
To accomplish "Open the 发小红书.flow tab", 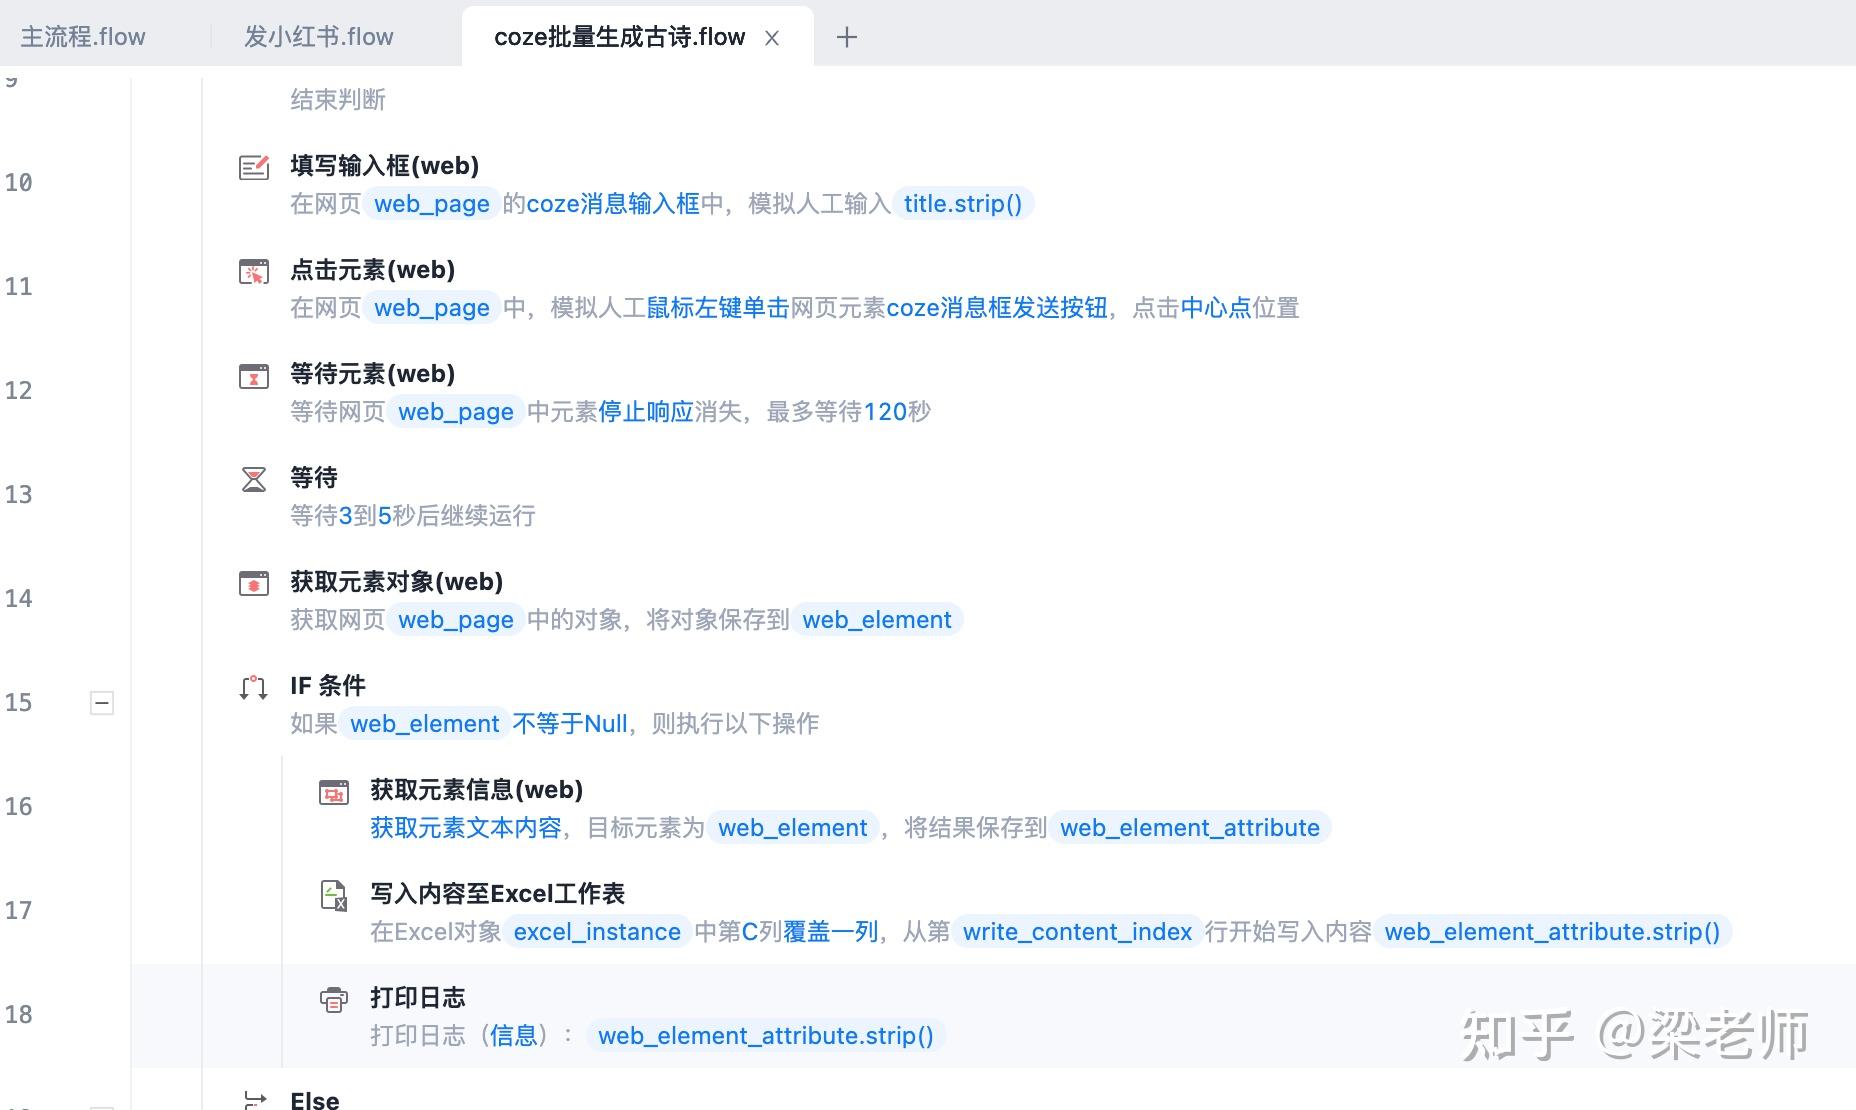I will (318, 36).
